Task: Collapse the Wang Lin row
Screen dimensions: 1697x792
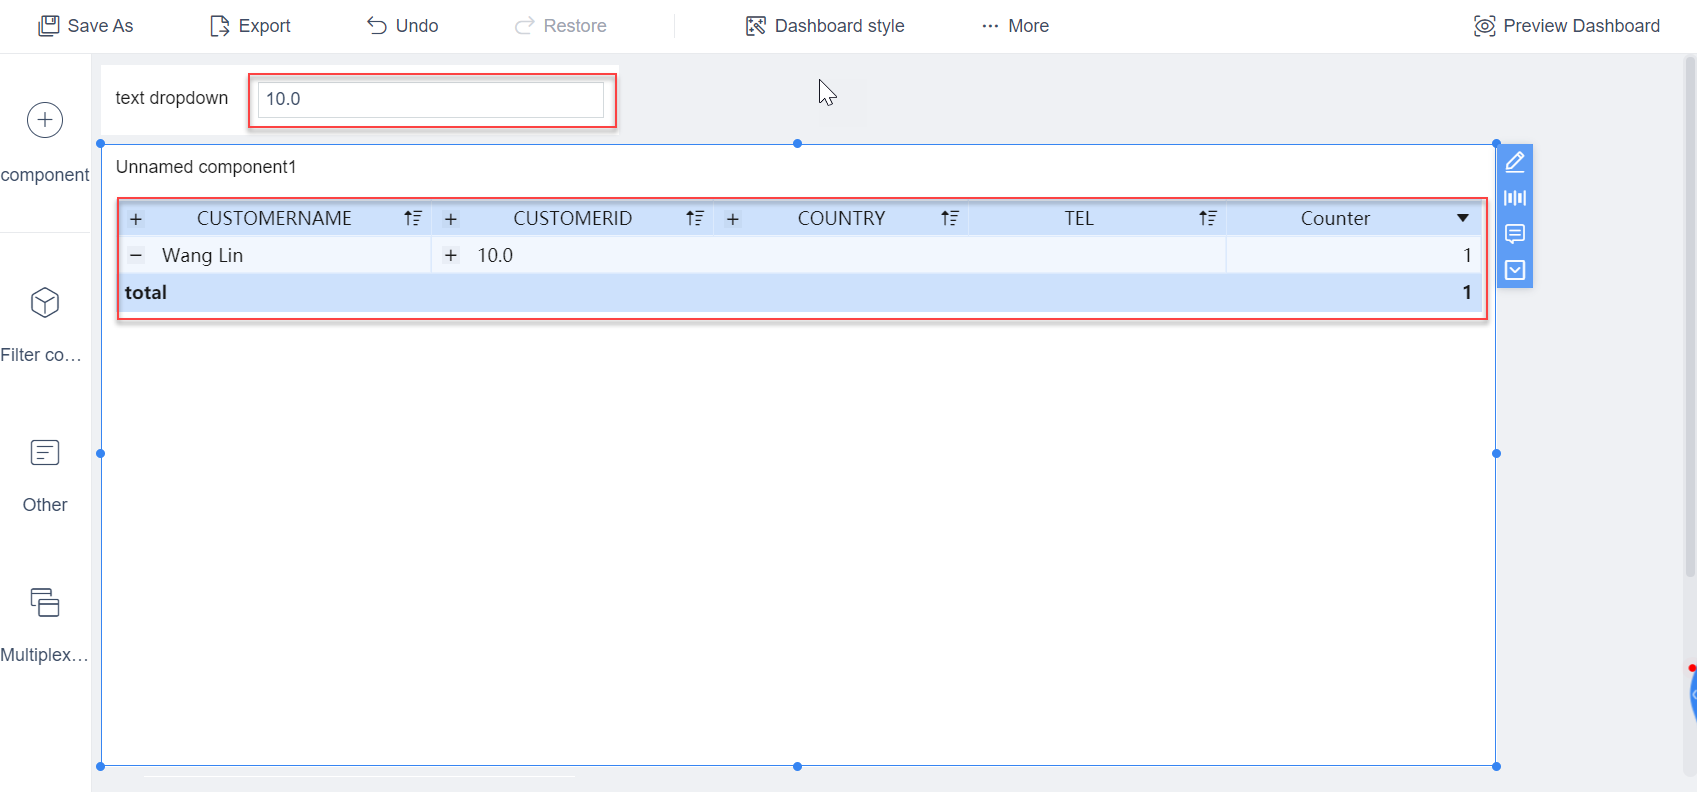Action: 136,256
